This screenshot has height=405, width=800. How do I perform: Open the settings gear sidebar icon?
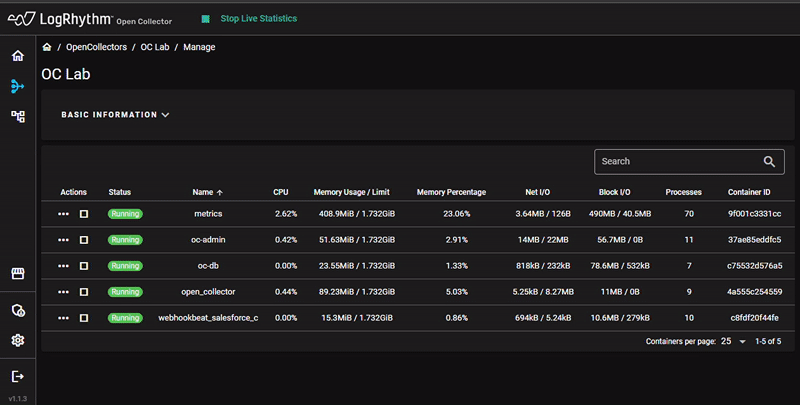(x=17, y=340)
